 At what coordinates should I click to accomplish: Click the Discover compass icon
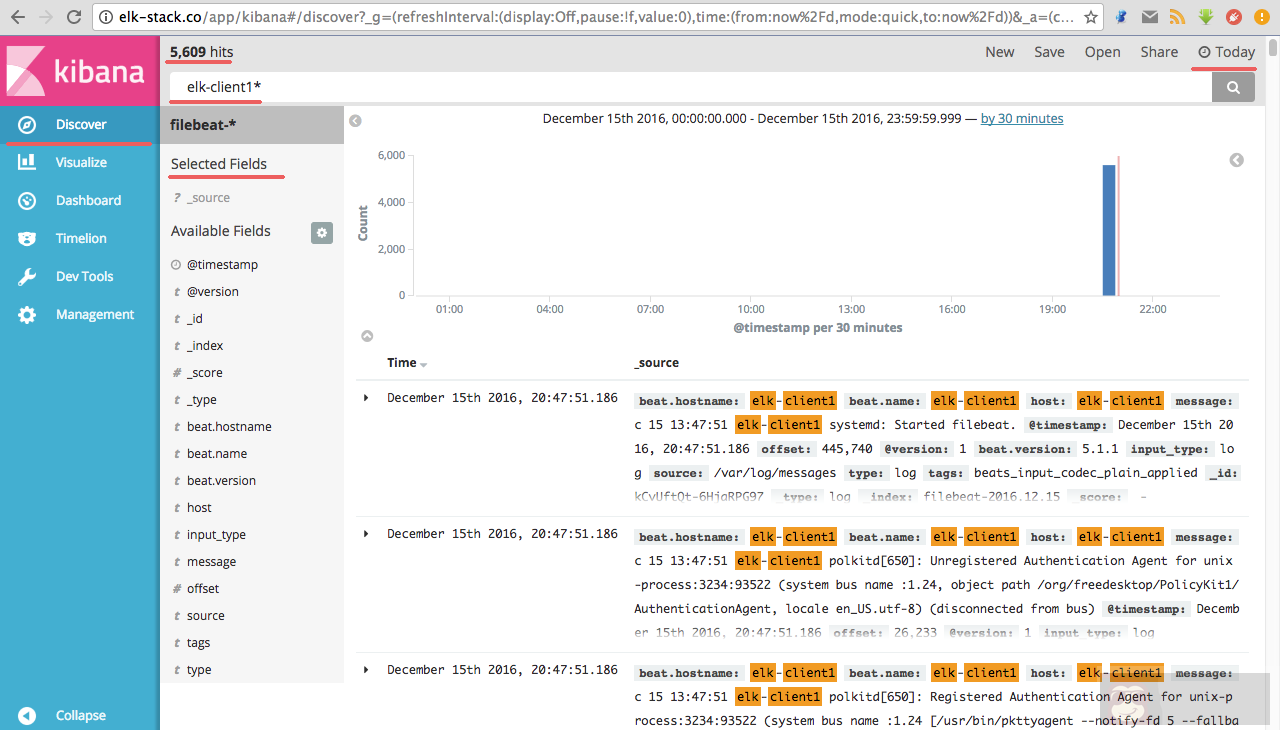point(28,124)
